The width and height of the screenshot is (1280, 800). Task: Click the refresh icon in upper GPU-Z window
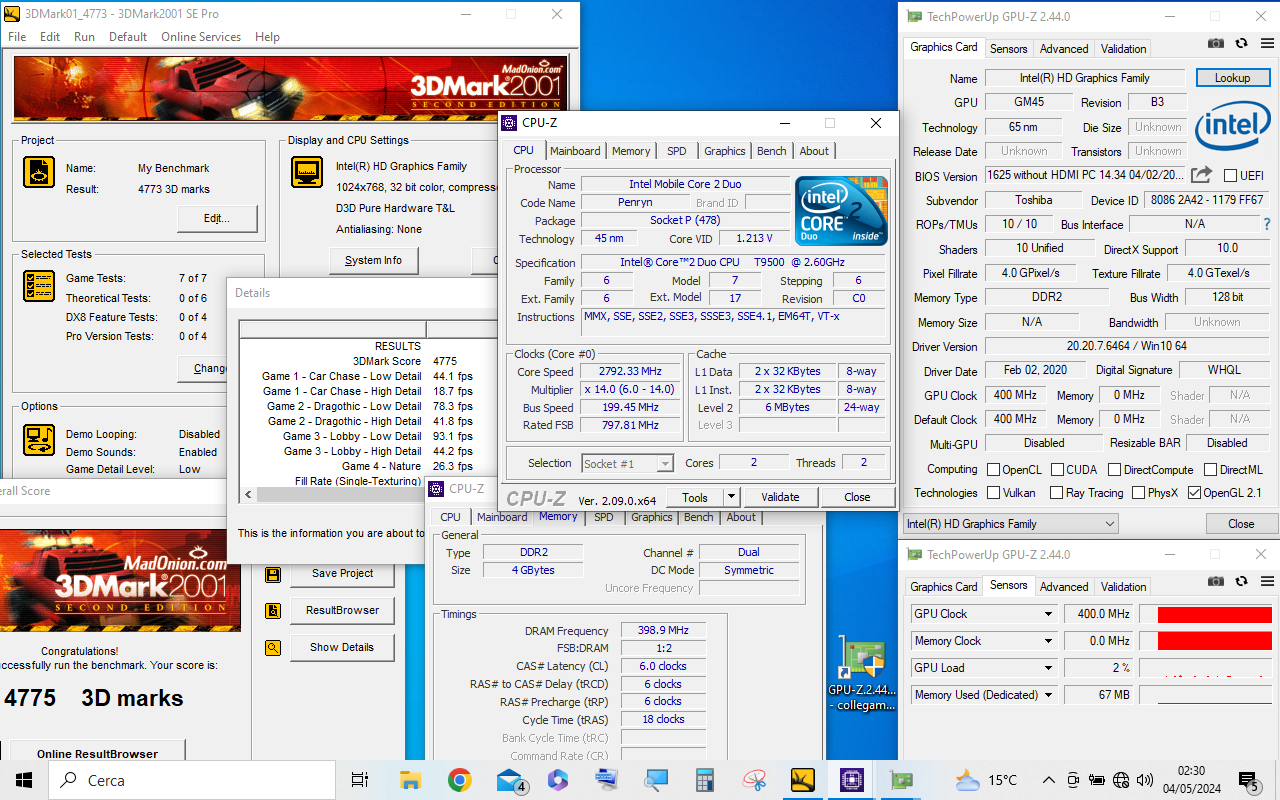1241,43
